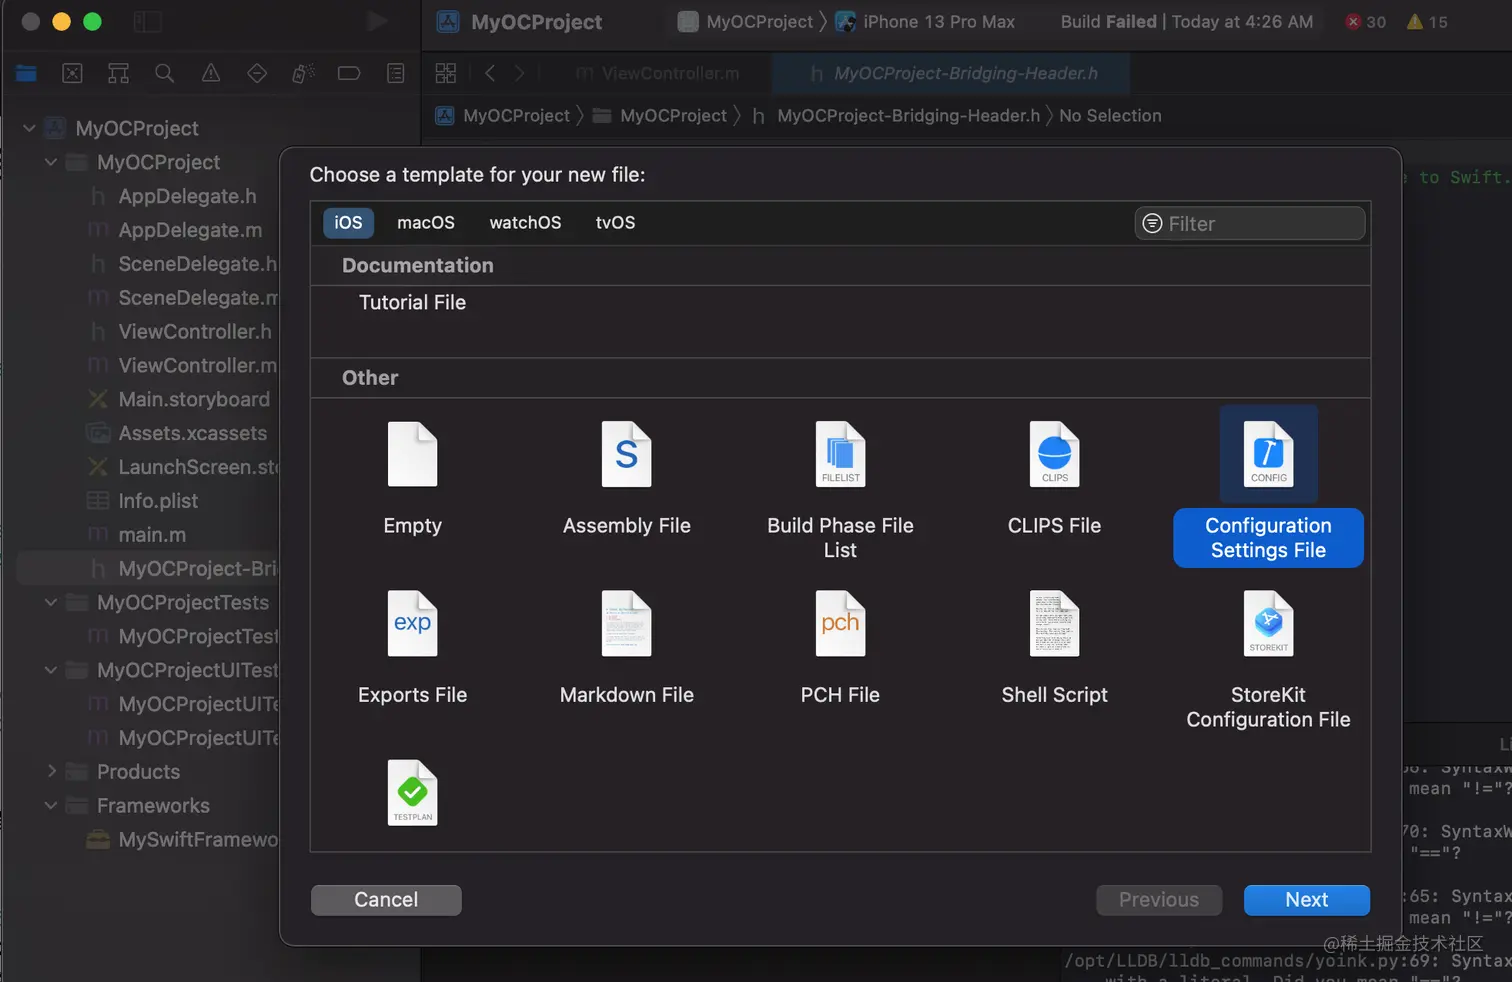Open the Breakpoint navigator
The image size is (1512, 982).
[x=349, y=73]
